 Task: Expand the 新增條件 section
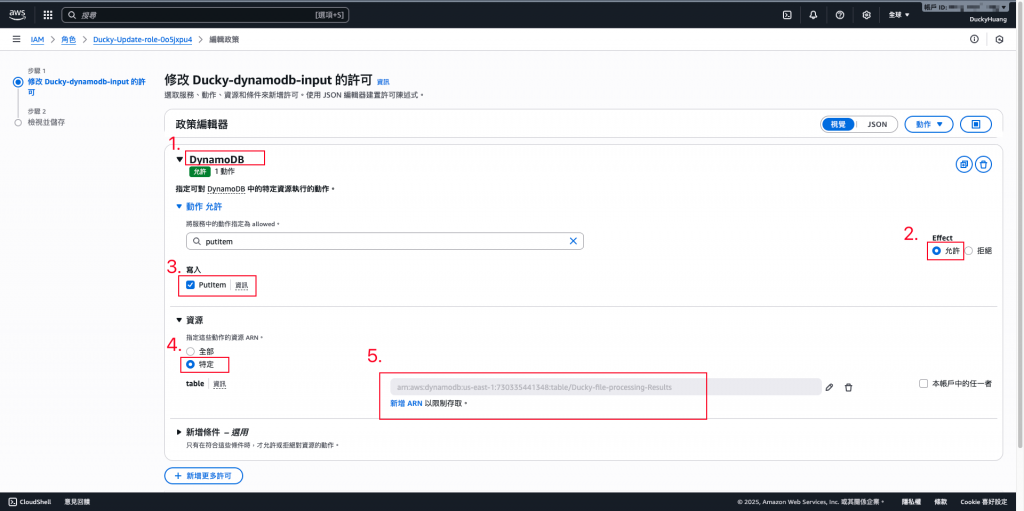pyautogui.click(x=180, y=433)
